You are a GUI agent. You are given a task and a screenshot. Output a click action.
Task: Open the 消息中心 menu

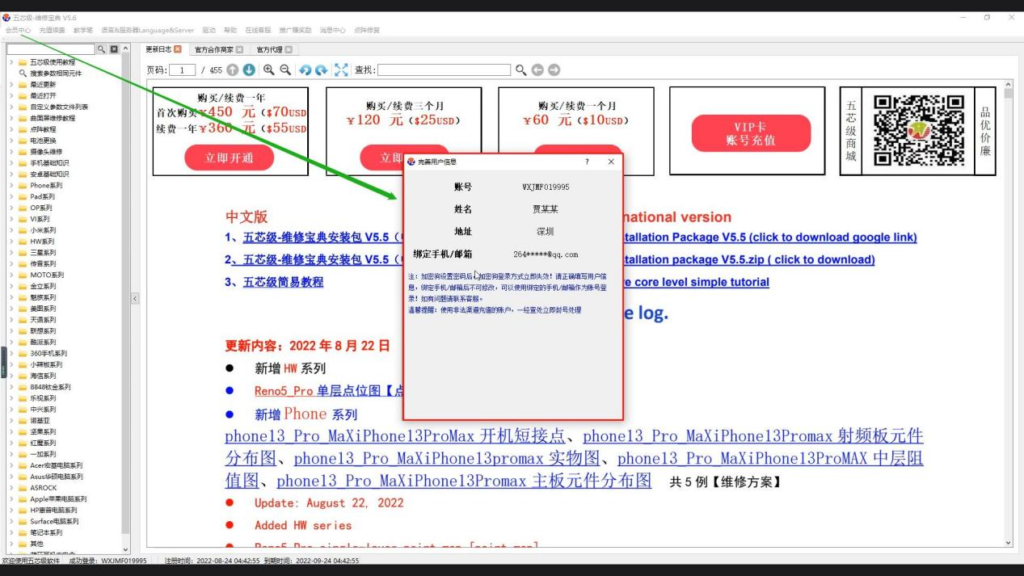coord(332,30)
